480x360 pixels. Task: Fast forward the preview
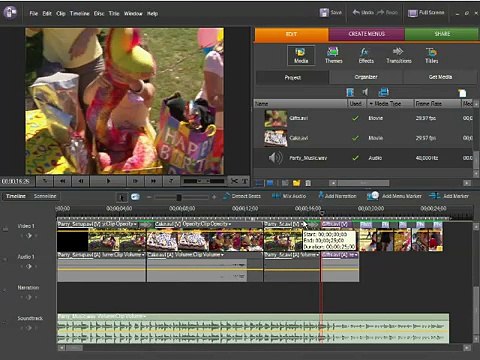153,181
